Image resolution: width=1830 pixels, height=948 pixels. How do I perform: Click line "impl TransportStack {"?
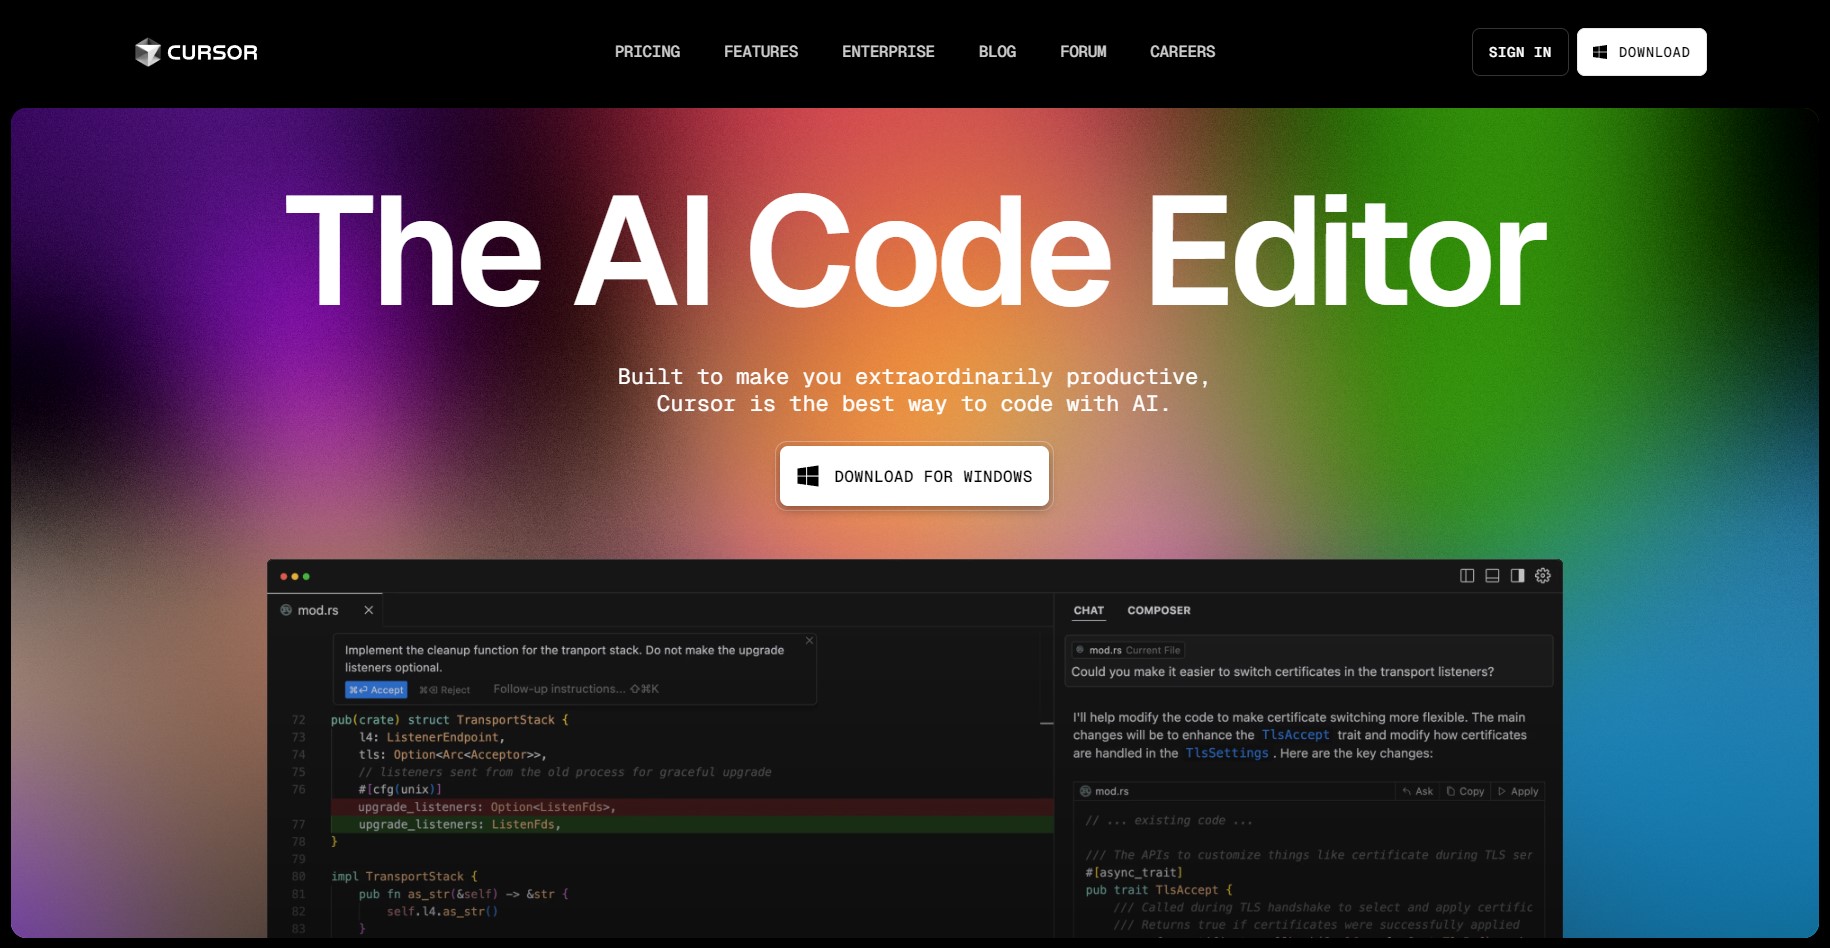pyautogui.click(x=404, y=876)
